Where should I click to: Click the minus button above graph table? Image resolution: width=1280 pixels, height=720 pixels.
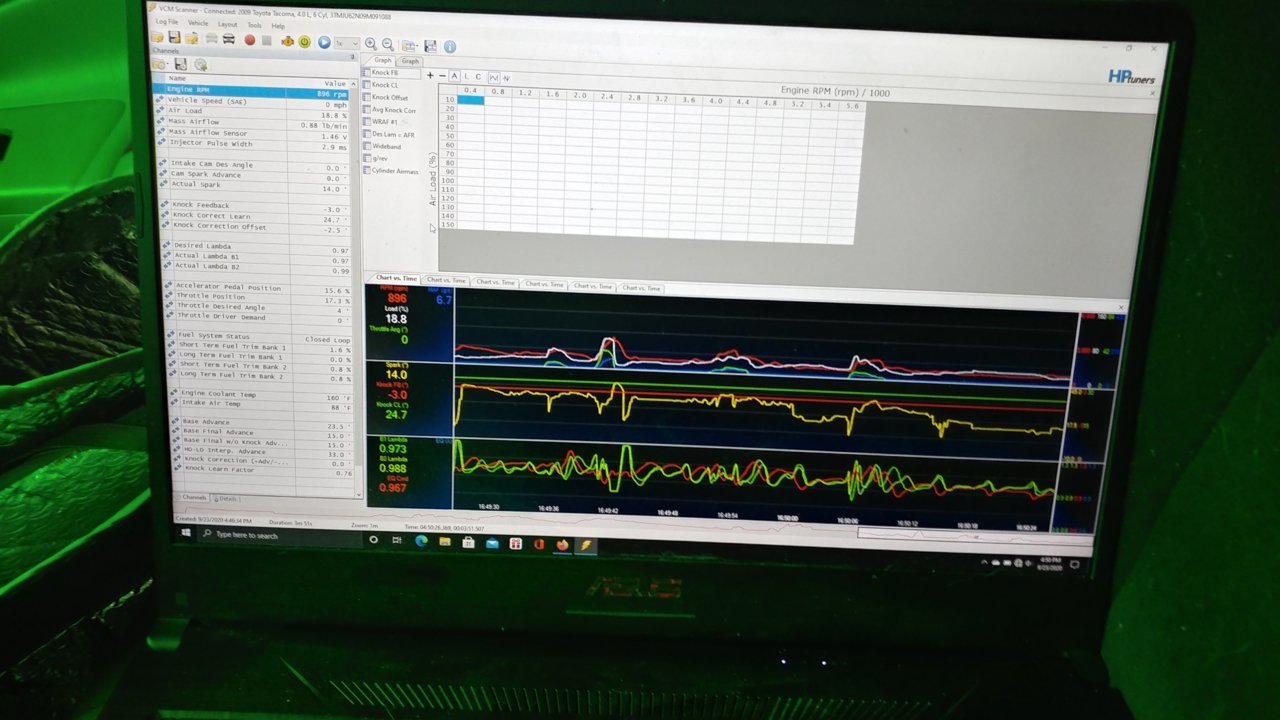(x=442, y=76)
